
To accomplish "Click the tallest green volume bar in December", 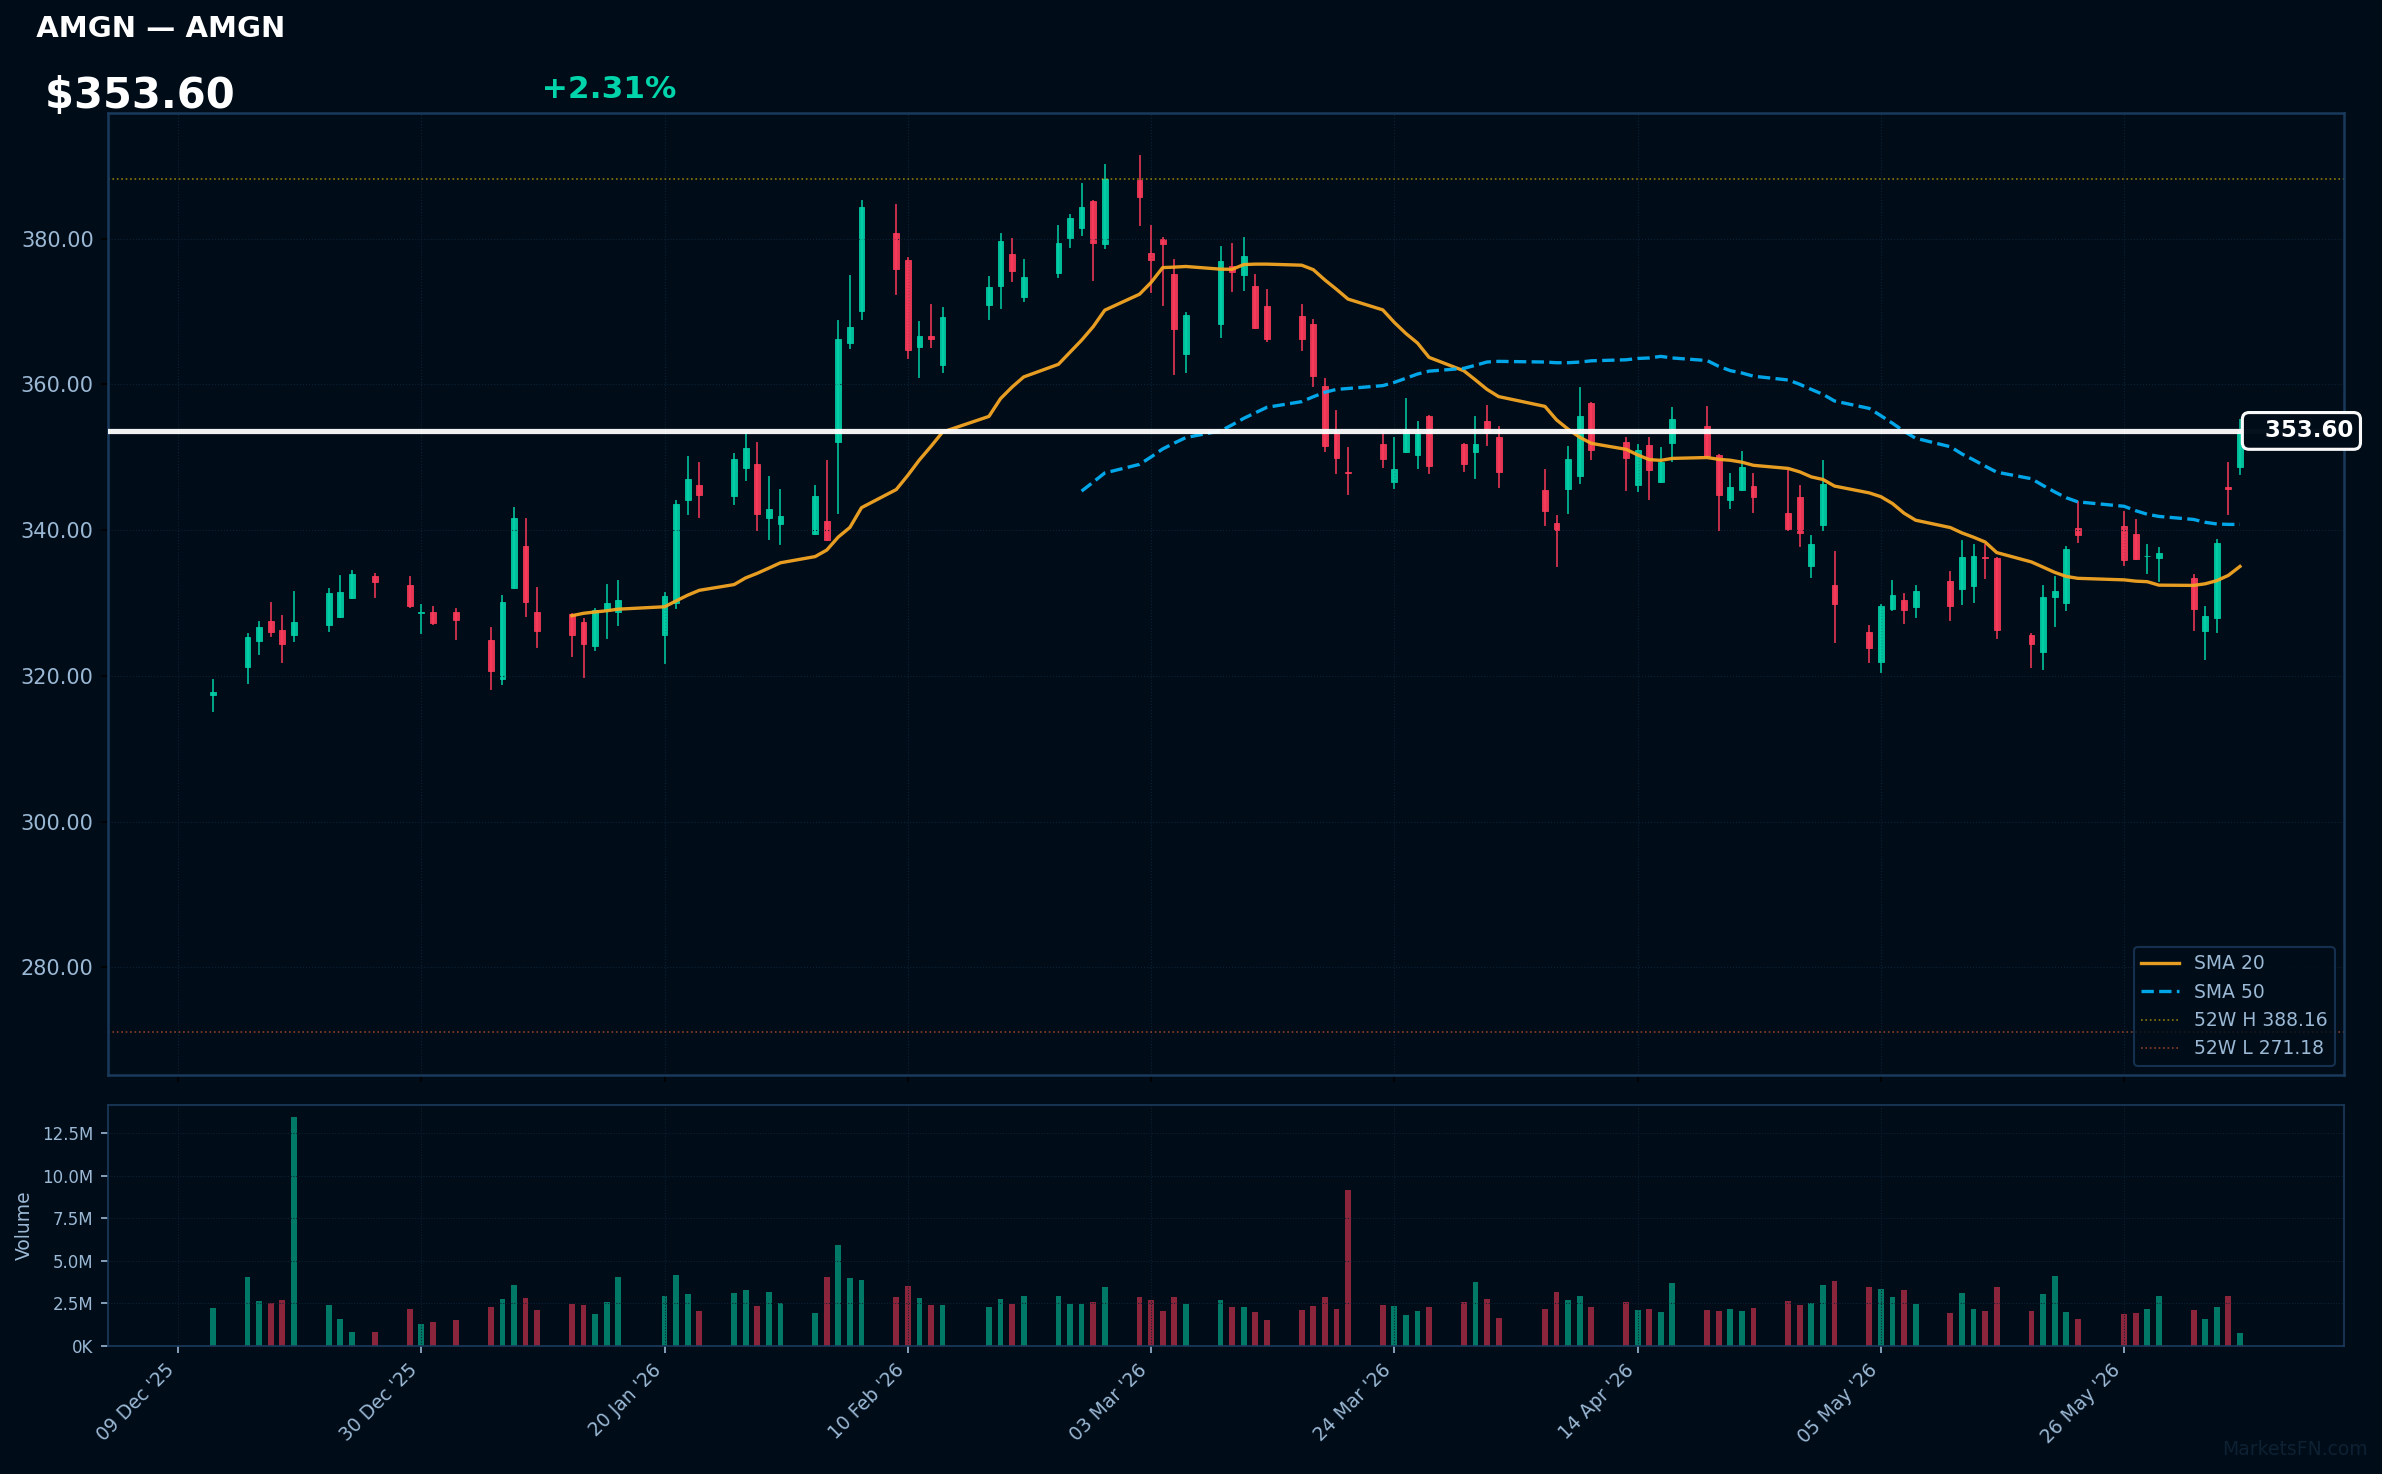I will click(x=294, y=1231).
